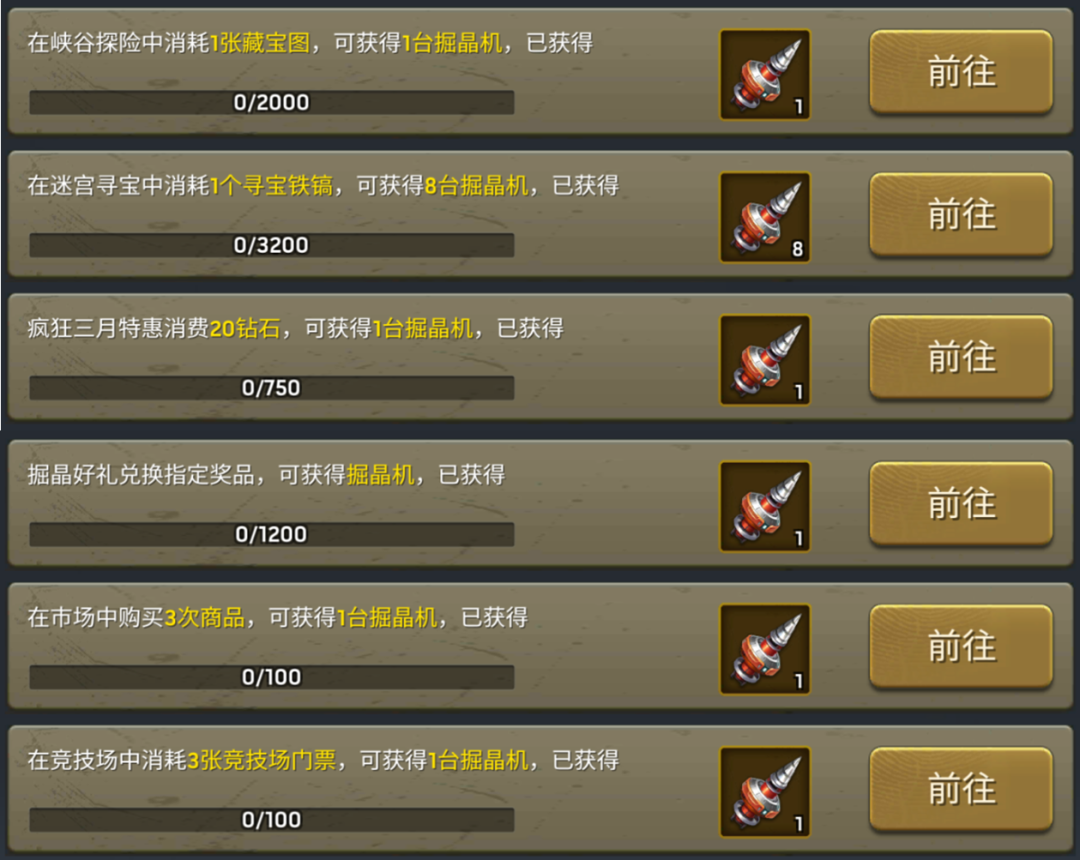Select the 竞技场门票 task description text
1080x860 pixels.
pos(323,760)
